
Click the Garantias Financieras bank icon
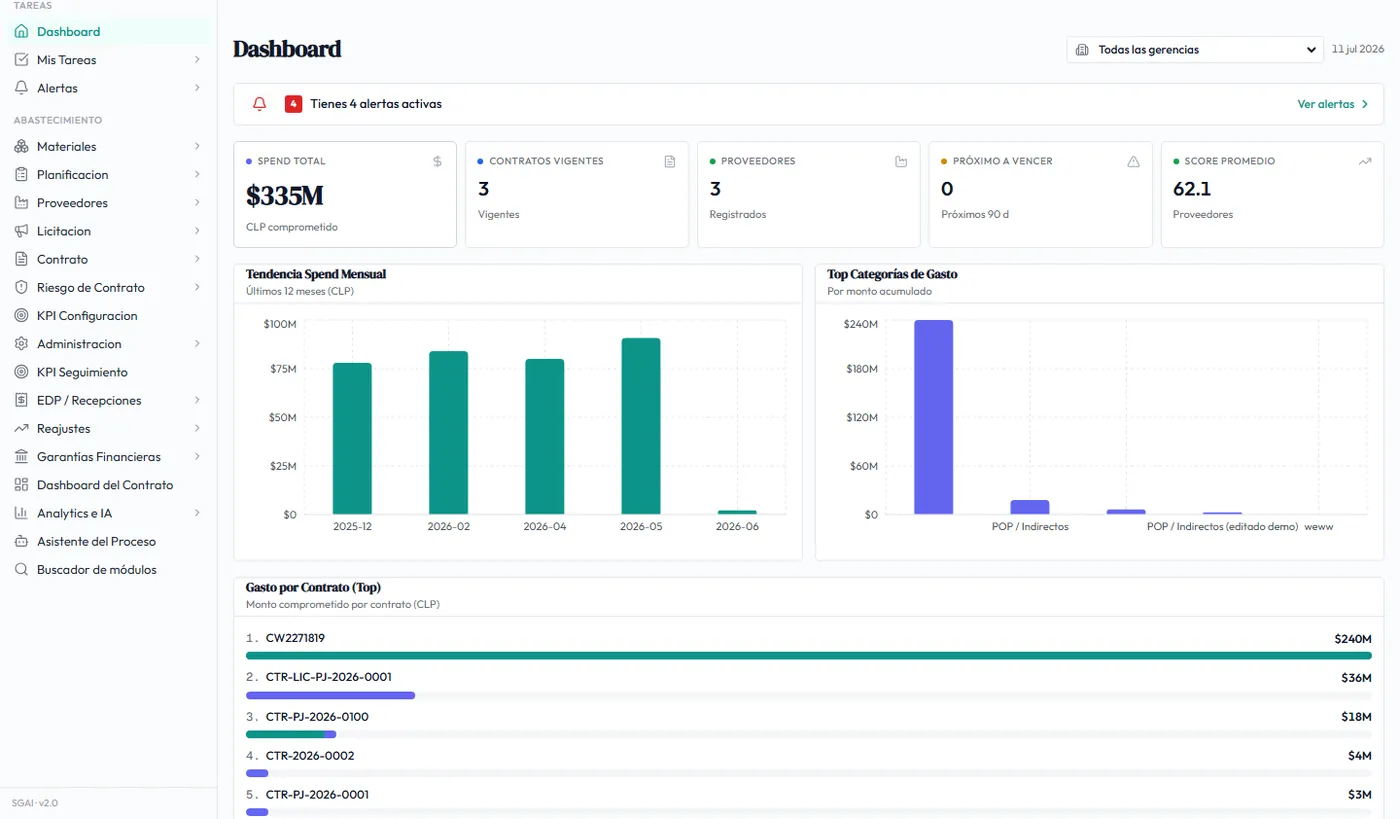pyautogui.click(x=21, y=457)
